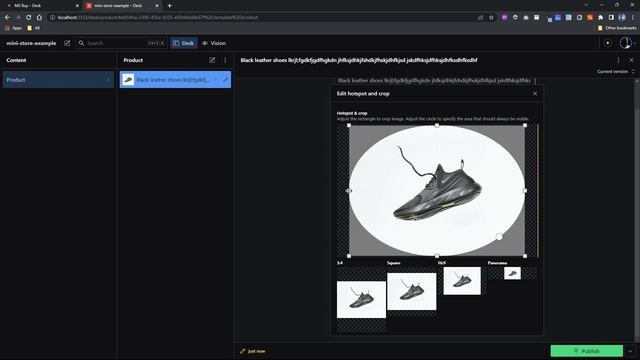
Task: Click the edit pencil icon on the Black leather shoes row
Action: click(x=225, y=80)
